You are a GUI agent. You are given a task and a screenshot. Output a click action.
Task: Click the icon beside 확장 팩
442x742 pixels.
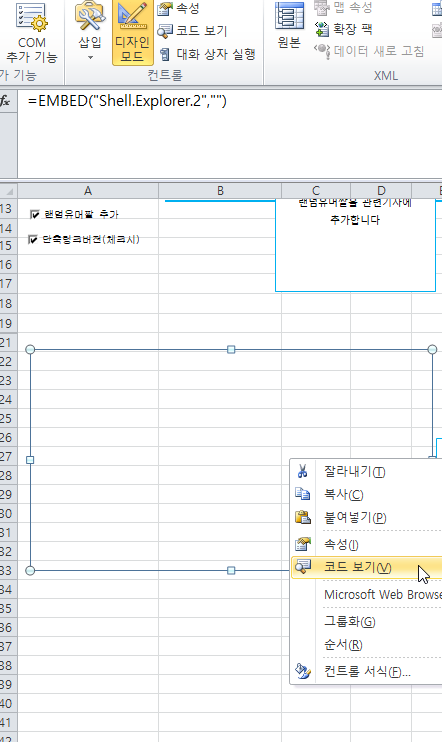pyautogui.click(x=322, y=29)
